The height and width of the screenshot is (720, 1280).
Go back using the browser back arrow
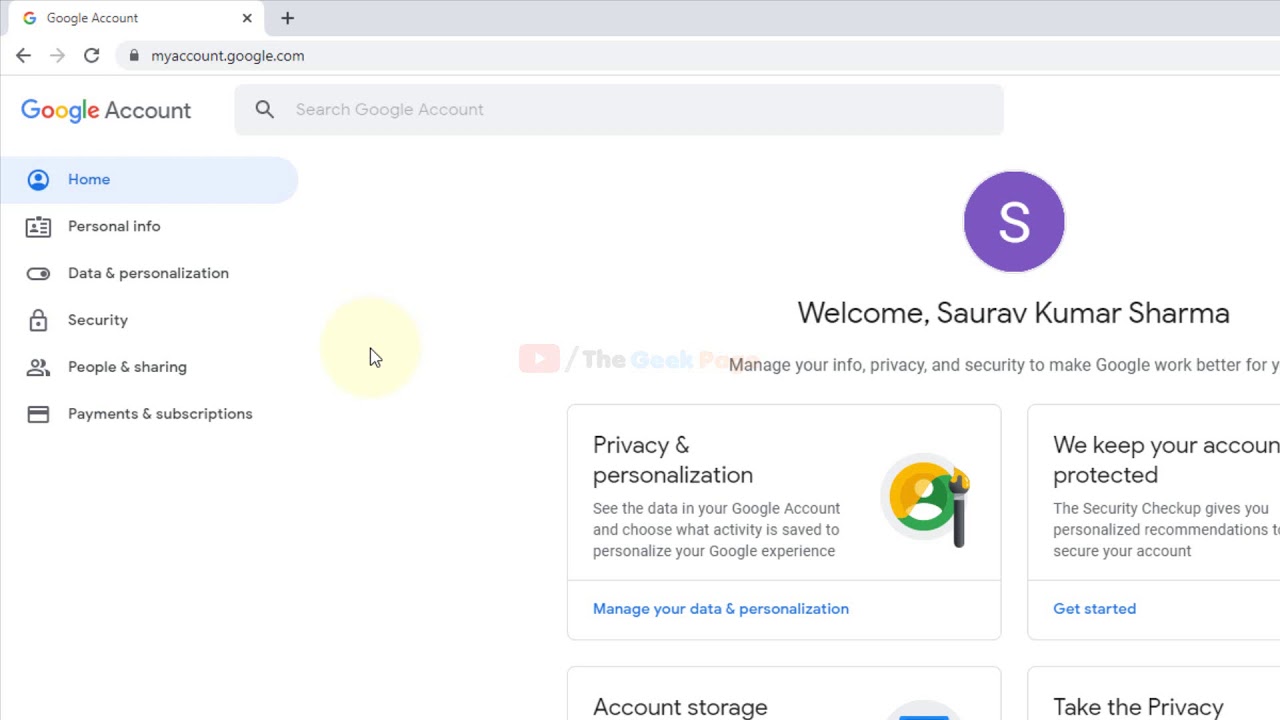[23, 56]
